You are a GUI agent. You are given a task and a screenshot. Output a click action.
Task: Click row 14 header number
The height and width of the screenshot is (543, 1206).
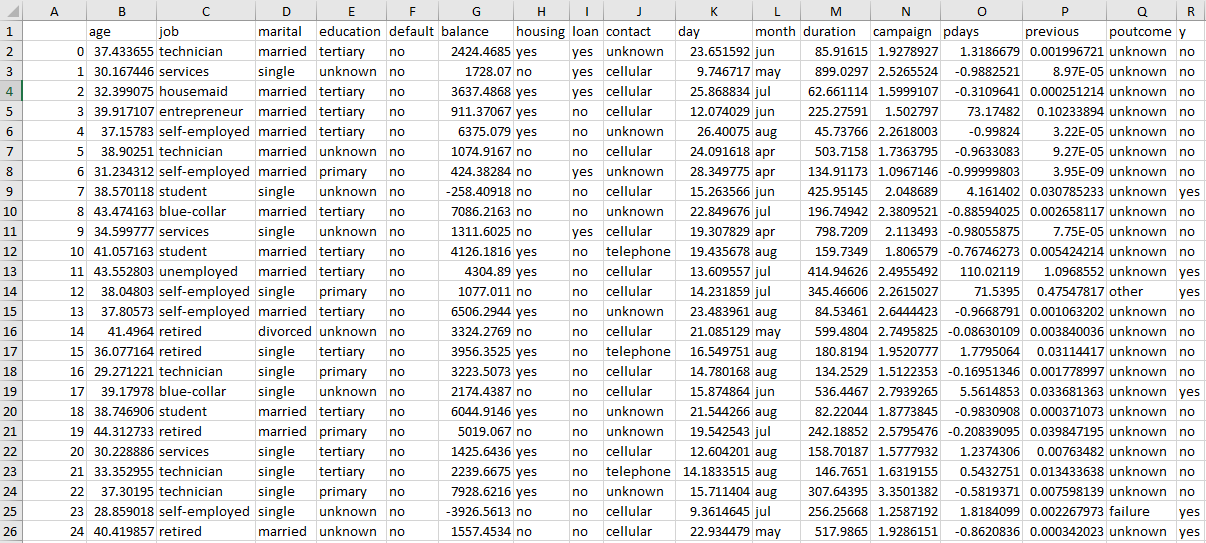point(11,291)
